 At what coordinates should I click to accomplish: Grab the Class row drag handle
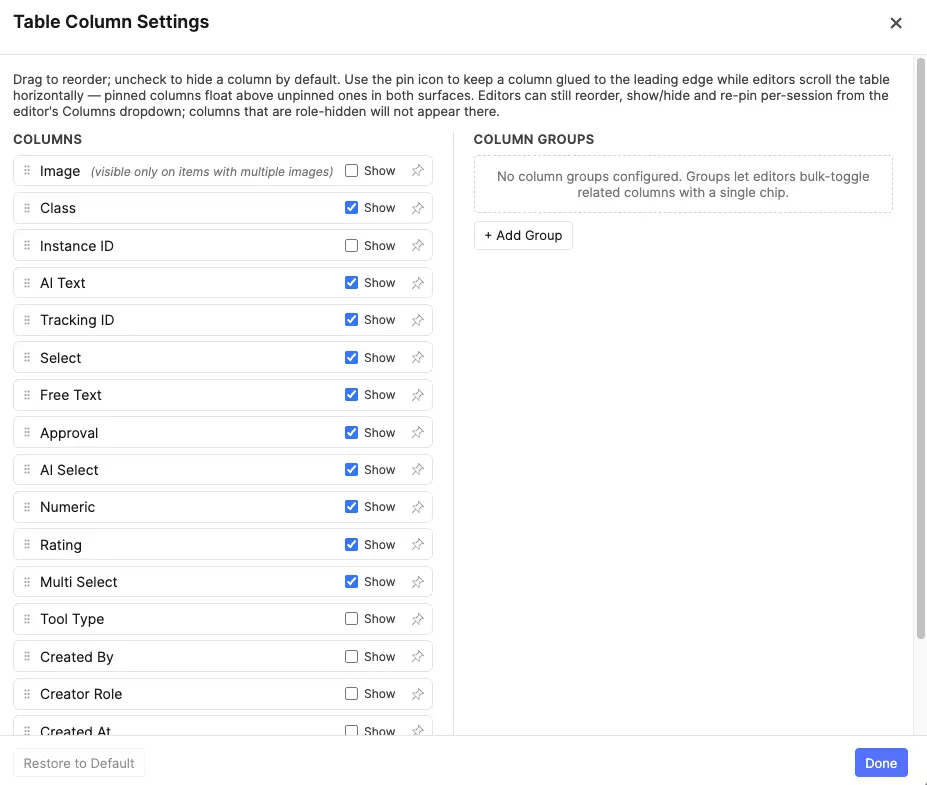27,208
